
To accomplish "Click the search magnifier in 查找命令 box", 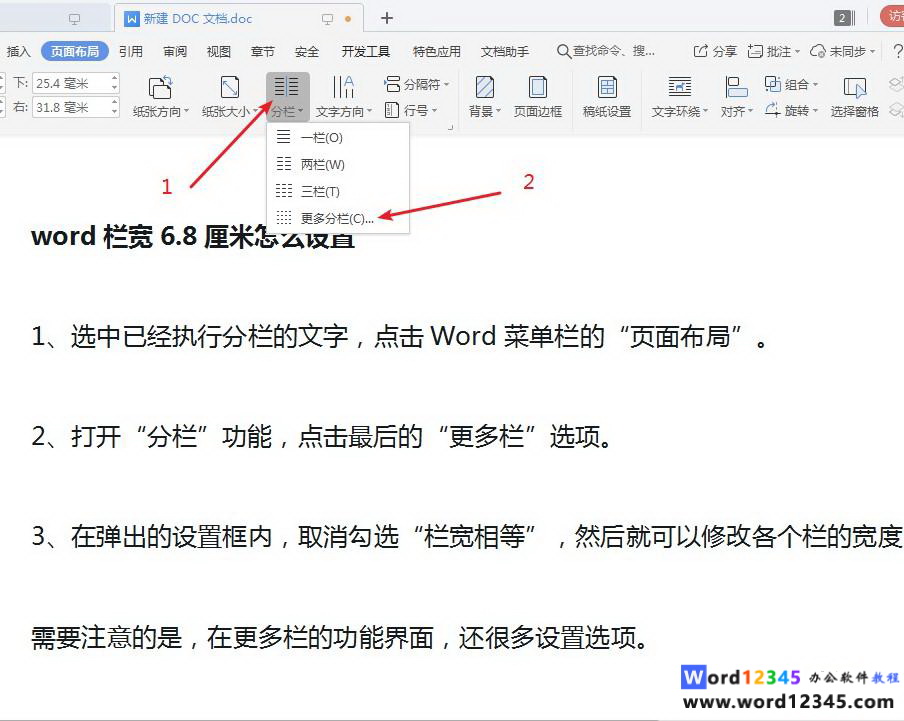I will pos(563,51).
